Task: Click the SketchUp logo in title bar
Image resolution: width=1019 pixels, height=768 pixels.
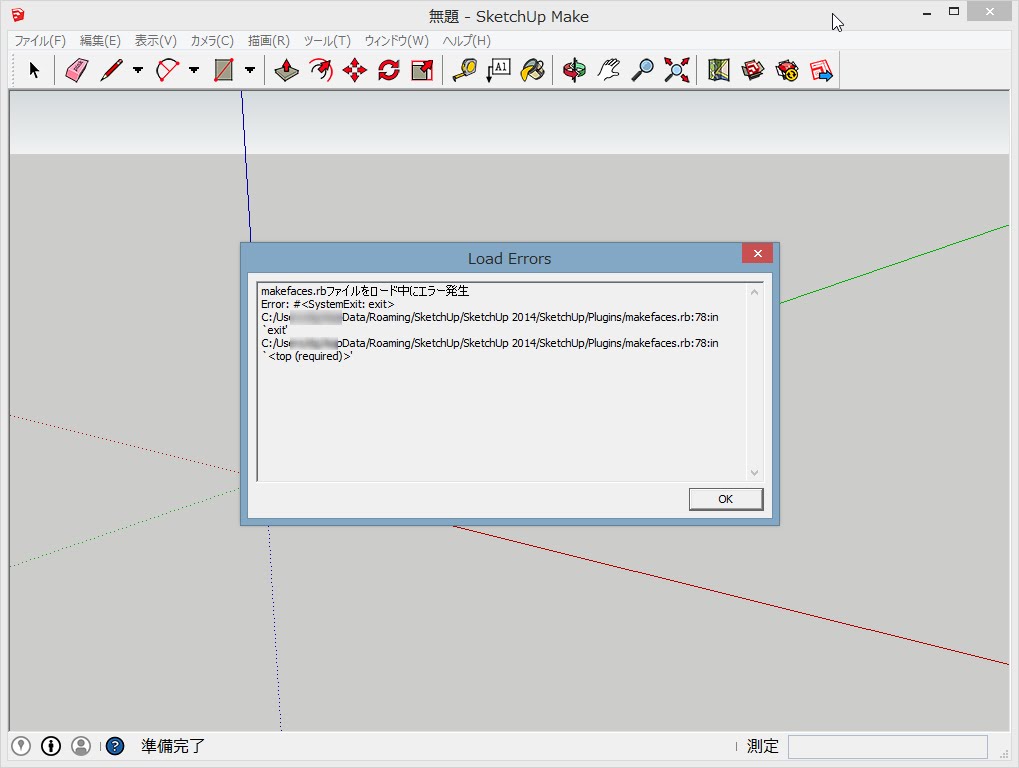Action: [18, 14]
